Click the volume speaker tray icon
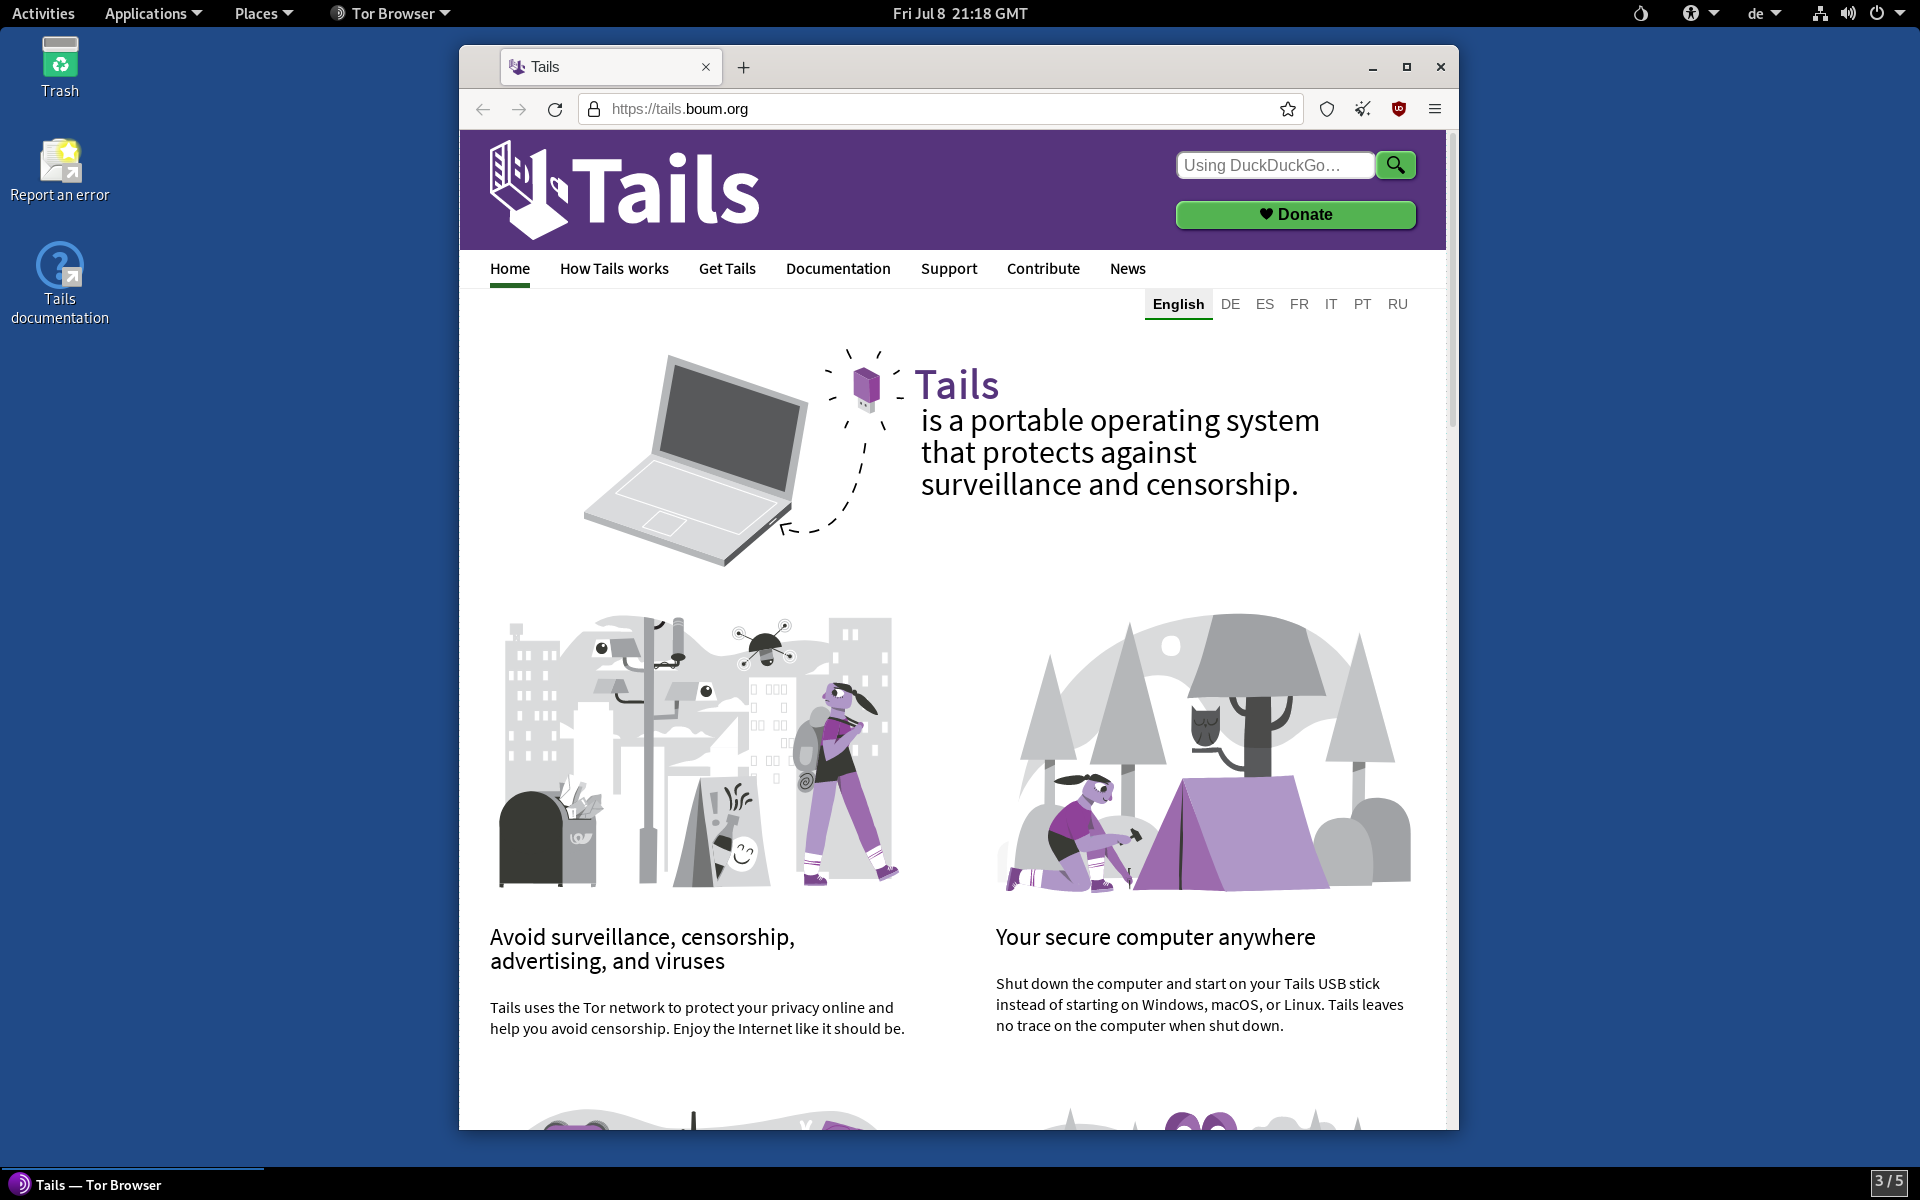The image size is (1920, 1200). click(x=1848, y=13)
